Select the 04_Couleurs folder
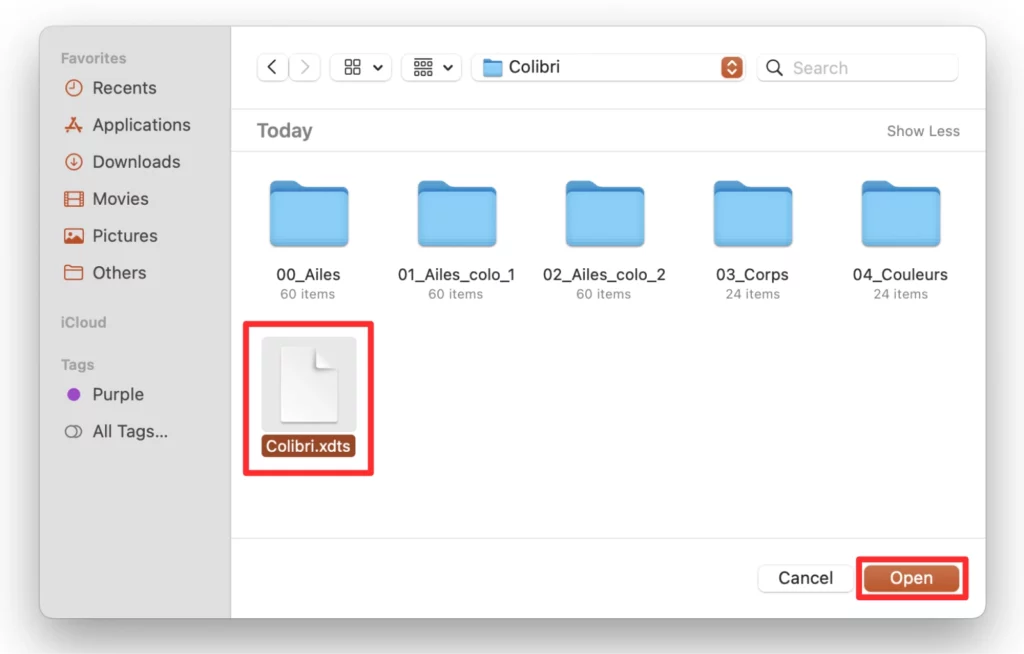 pyautogui.click(x=901, y=214)
